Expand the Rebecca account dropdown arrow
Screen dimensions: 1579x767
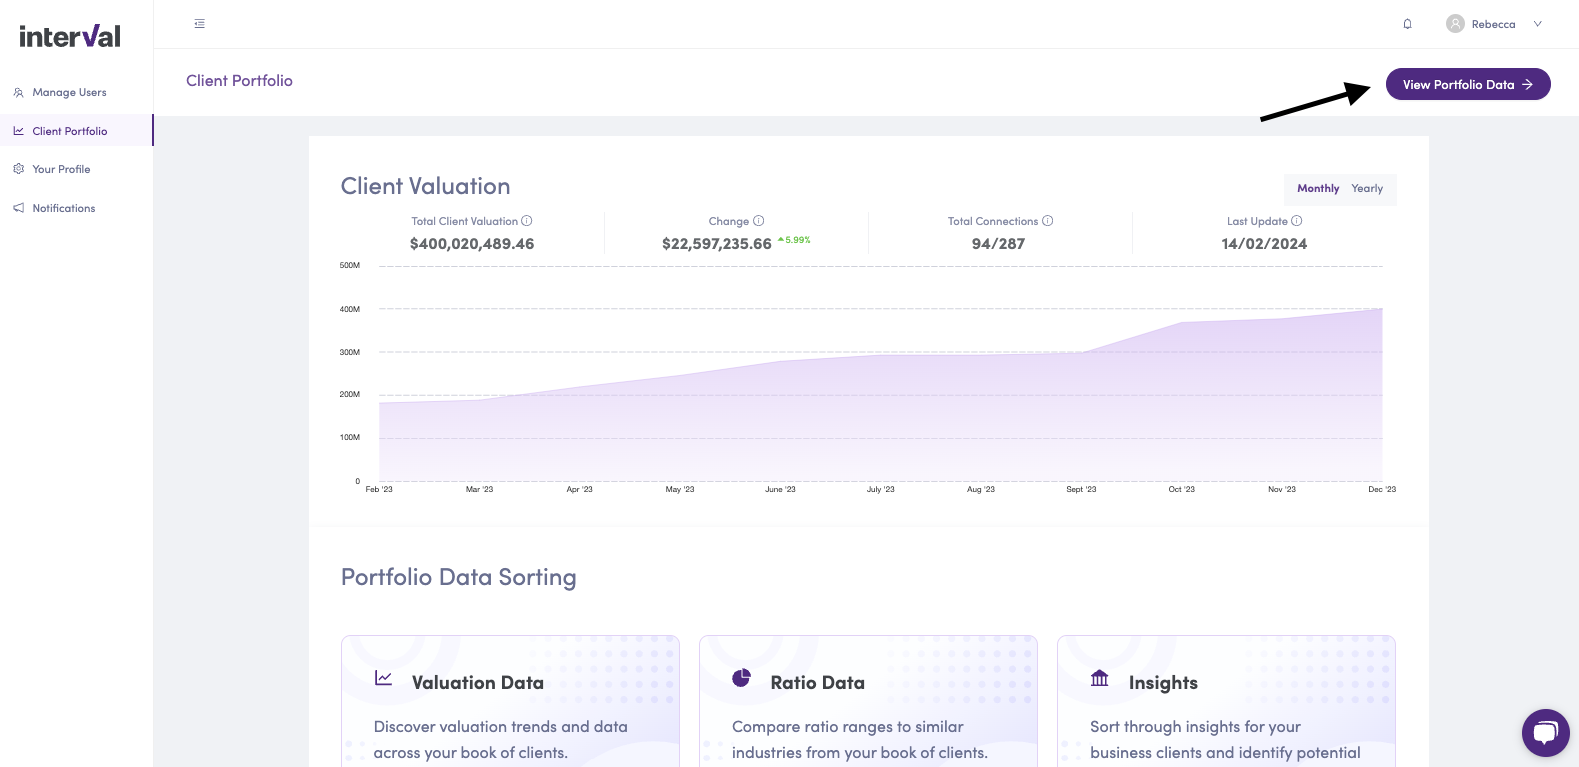point(1538,24)
